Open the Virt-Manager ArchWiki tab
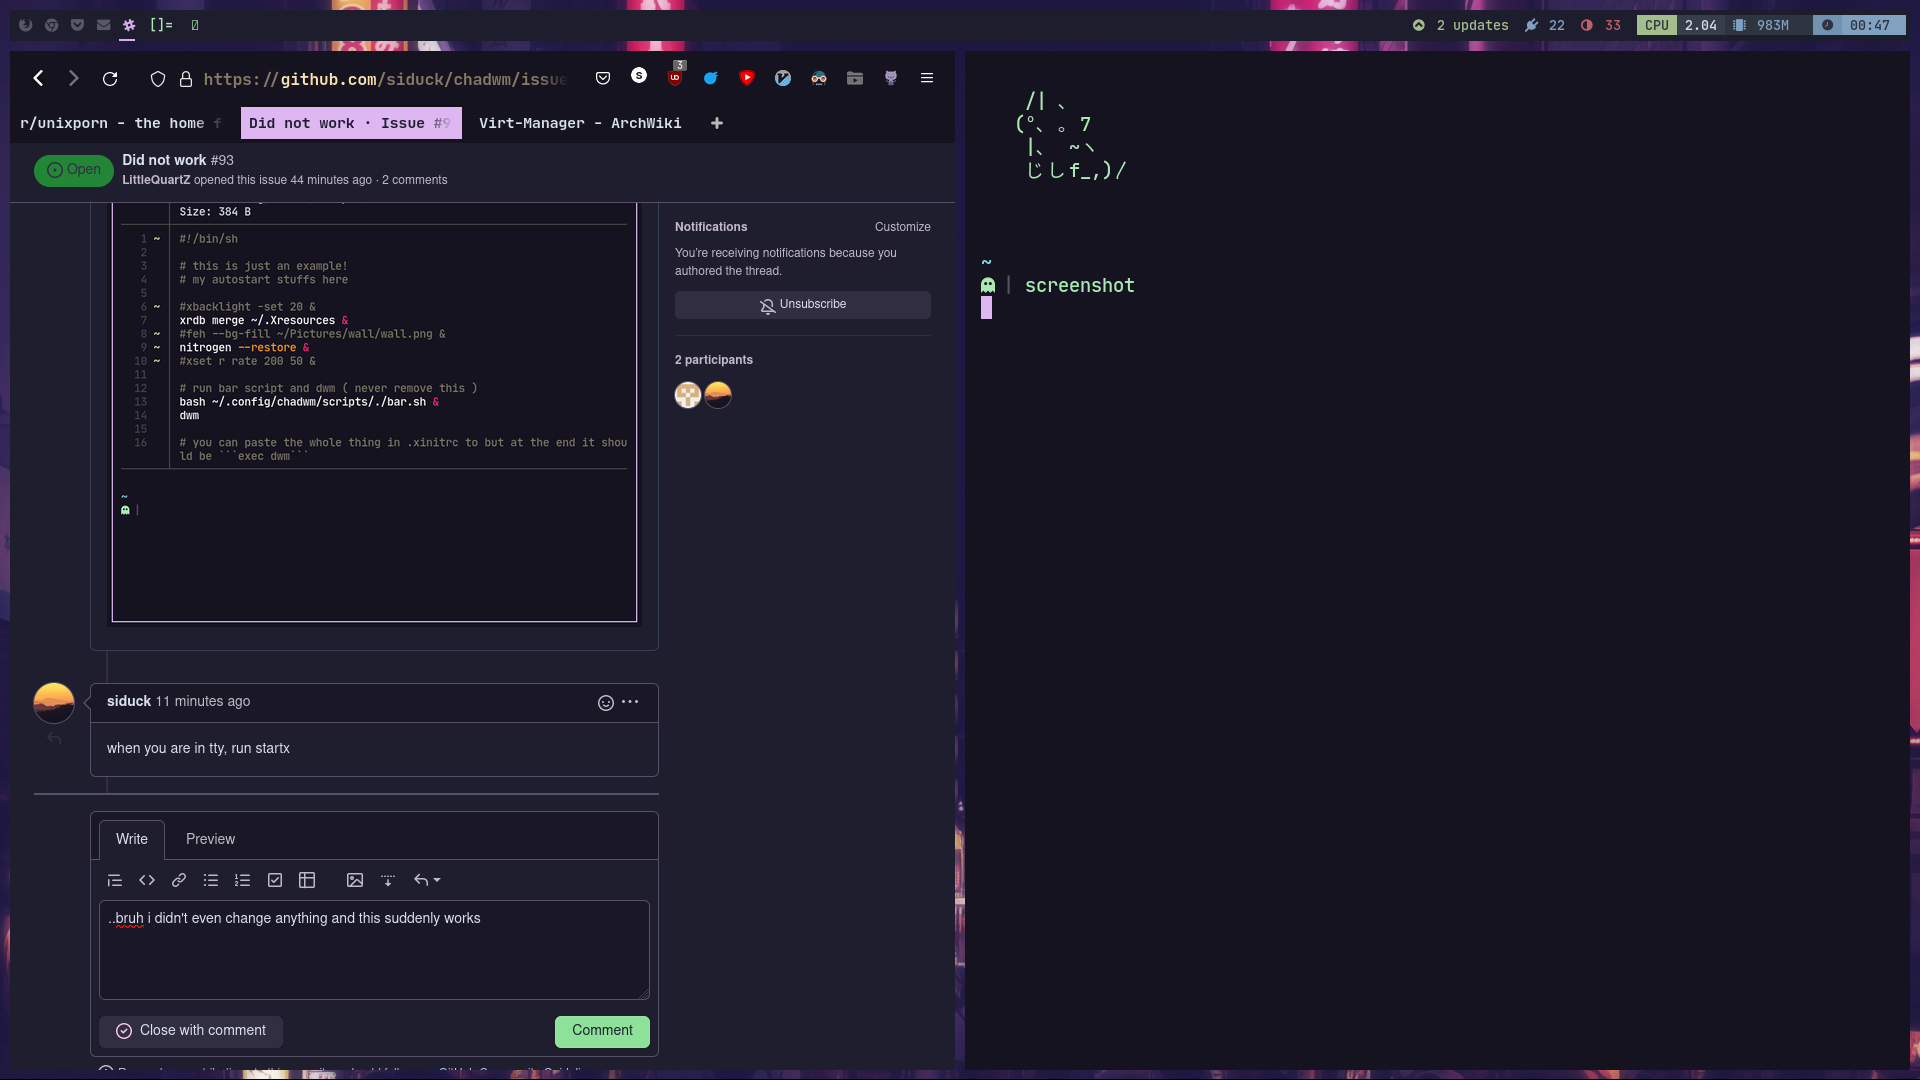Viewport: 1920px width, 1080px height. coord(580,123)
